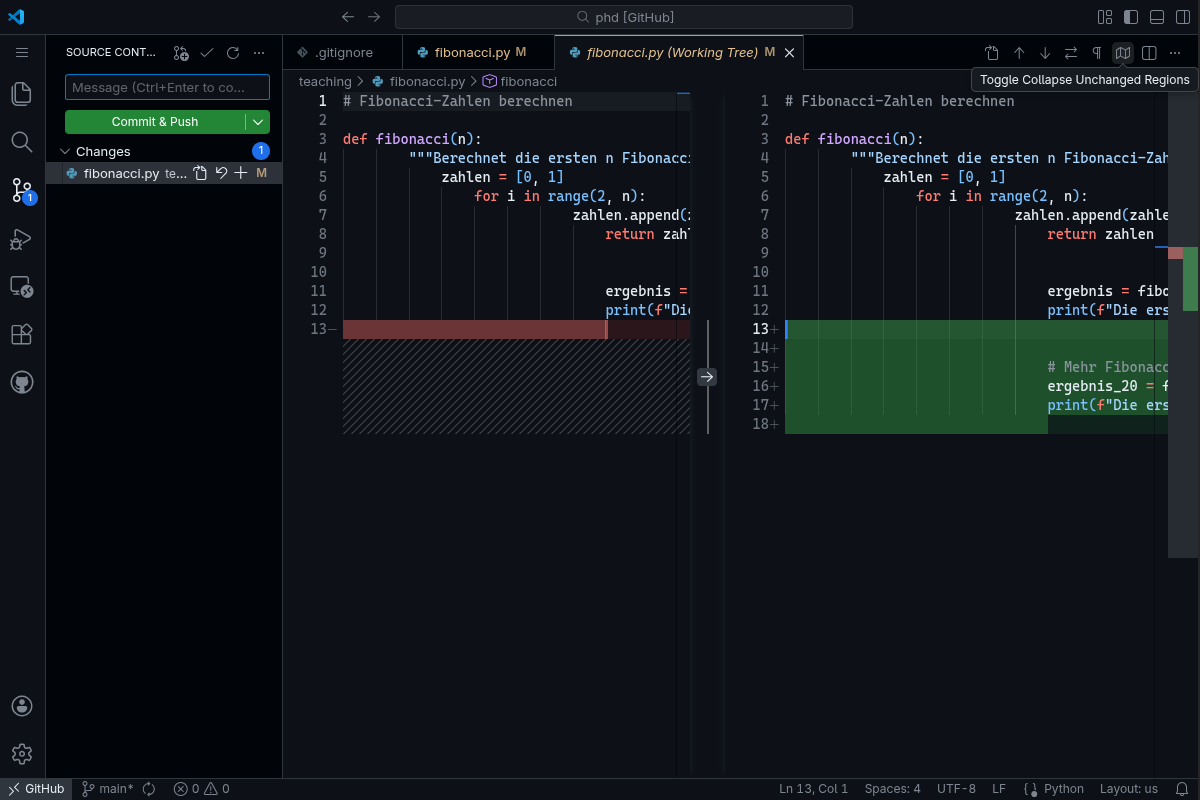
Task: Click the commit checkmark in Source Control header
Action: [207, 53]
